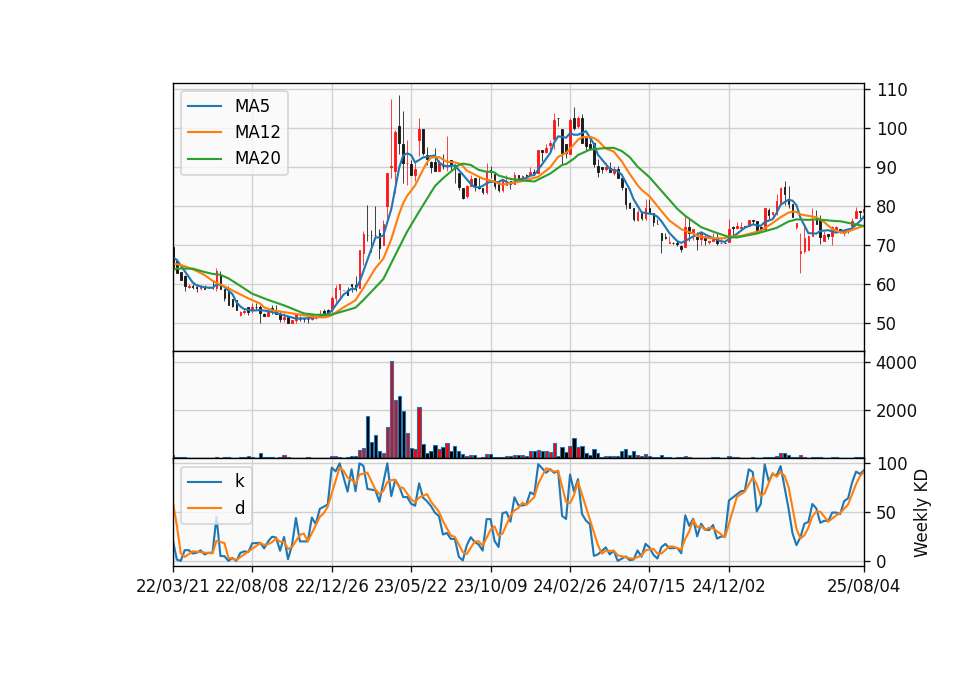960x690 pixels.
Task: Select the 22/08/08 date label
Action: [x=252, y=586]
